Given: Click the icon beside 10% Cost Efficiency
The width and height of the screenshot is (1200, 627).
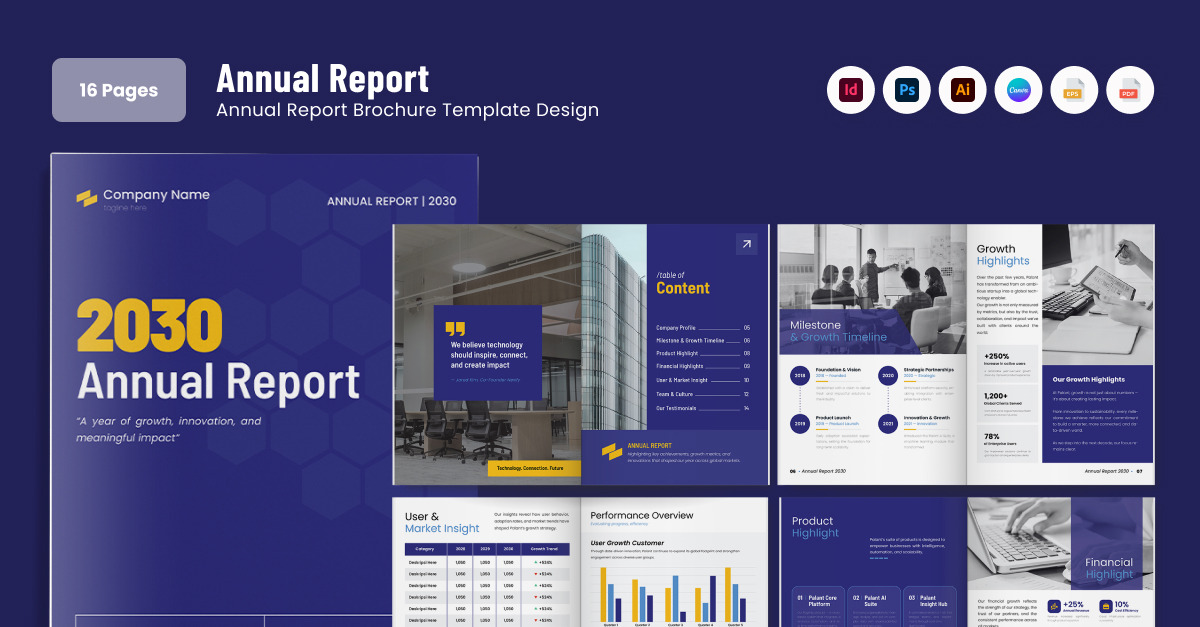Looking at the screenshot, I should point(1105,606).
